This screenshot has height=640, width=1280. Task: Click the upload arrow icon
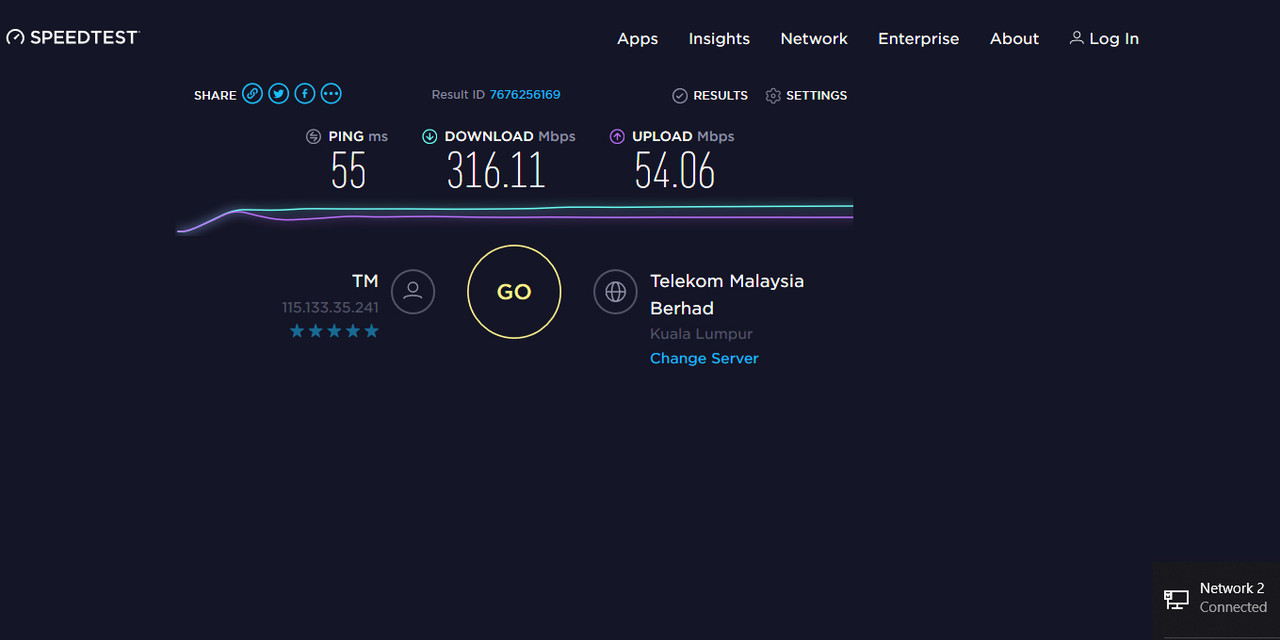(x=617, y=137)
